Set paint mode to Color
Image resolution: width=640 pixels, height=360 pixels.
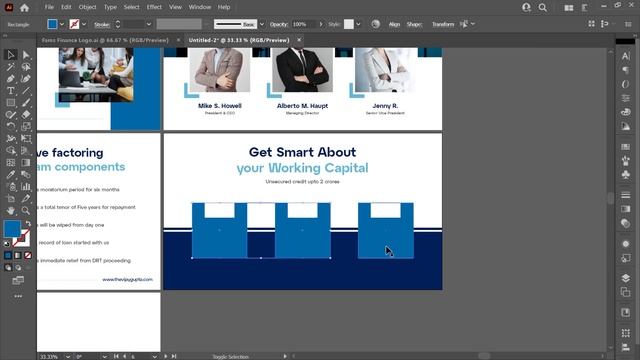pyautogui.click(x=8, y=256)
